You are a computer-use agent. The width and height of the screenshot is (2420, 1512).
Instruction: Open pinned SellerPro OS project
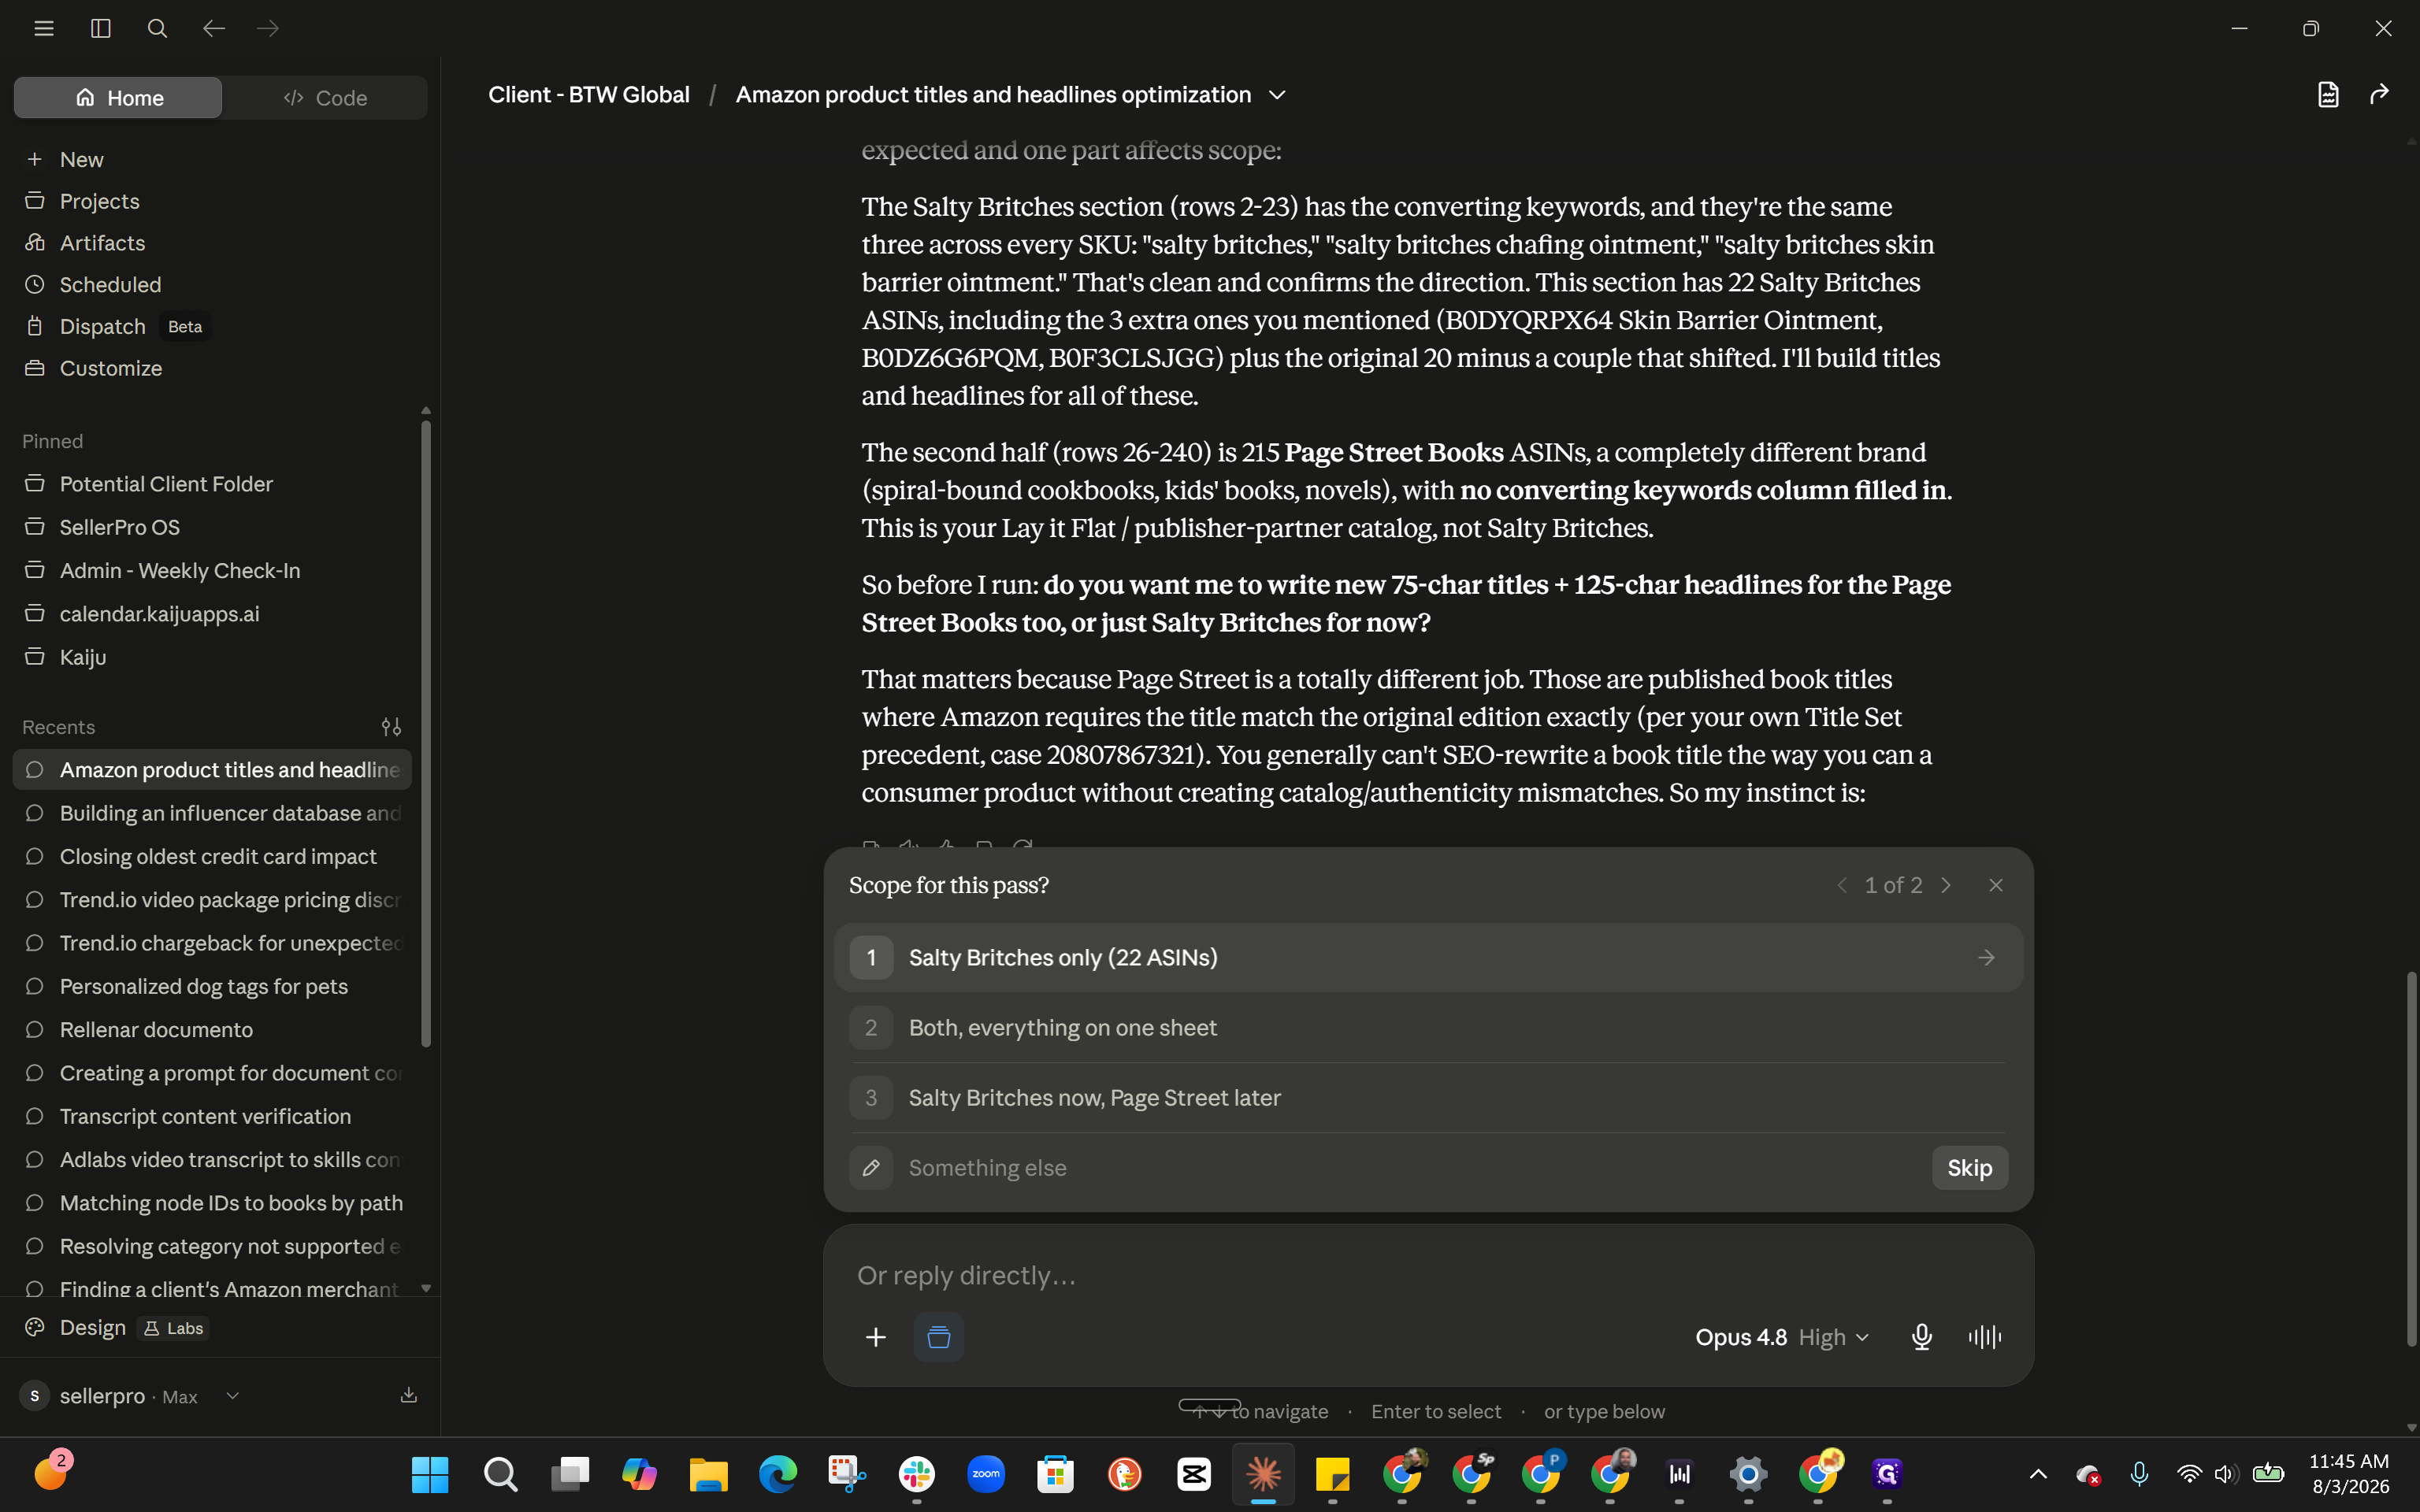[212, 527]
